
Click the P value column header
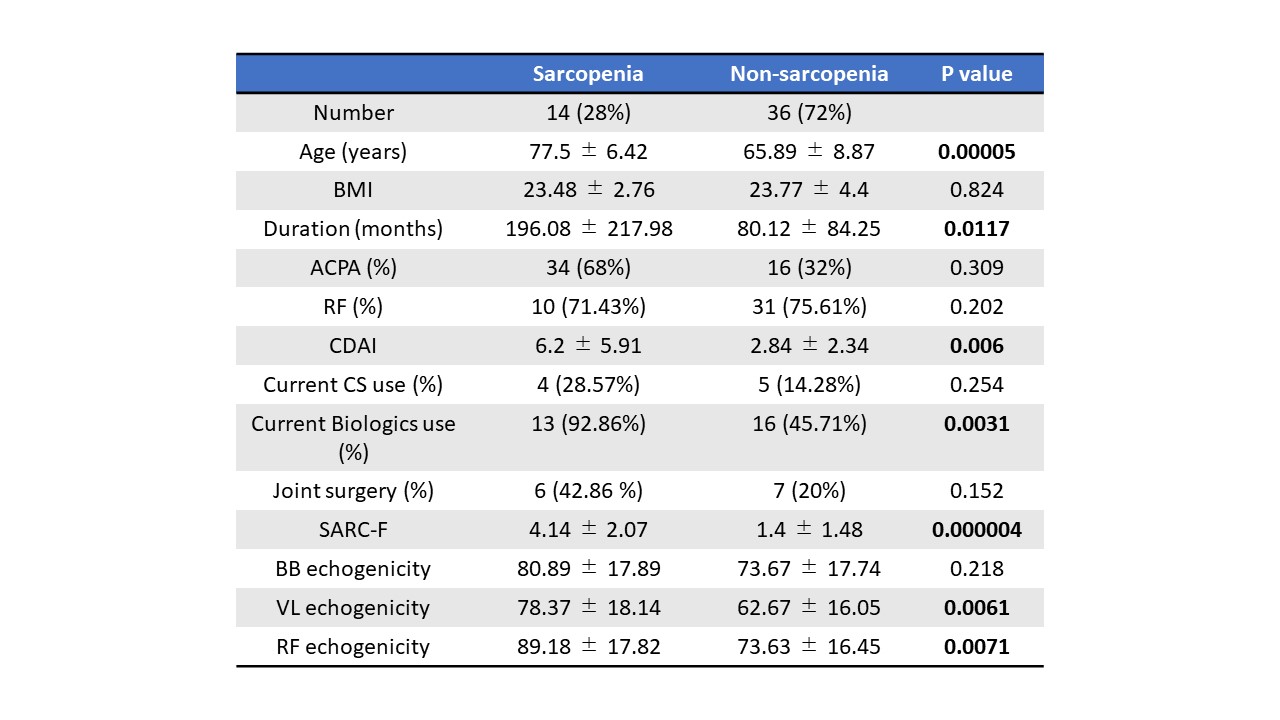click(x=976, y=74)
